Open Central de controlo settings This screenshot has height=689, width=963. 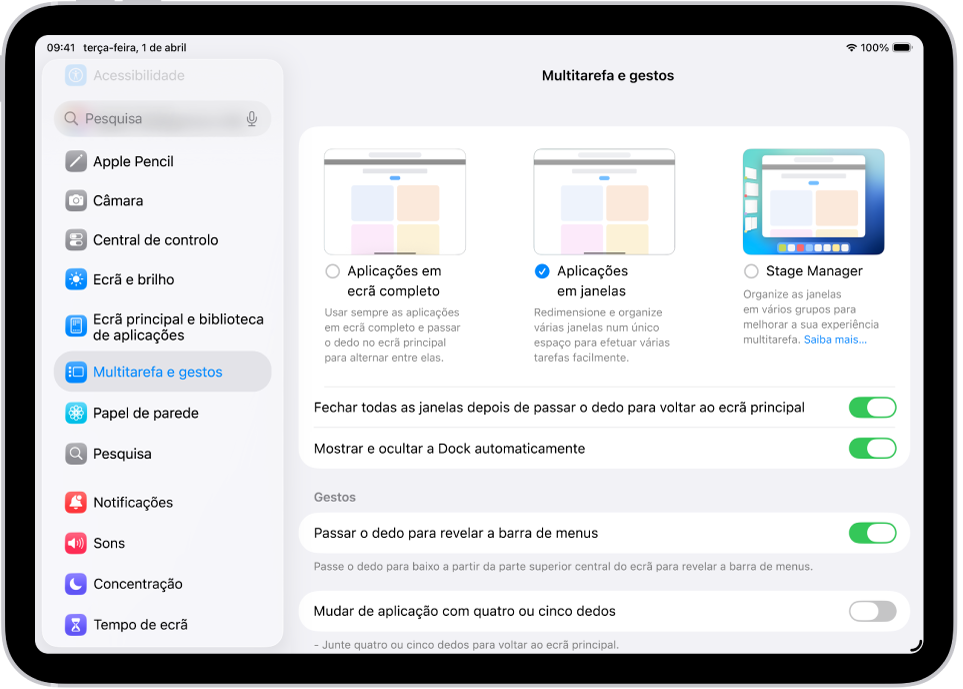(x=76, y=240)
